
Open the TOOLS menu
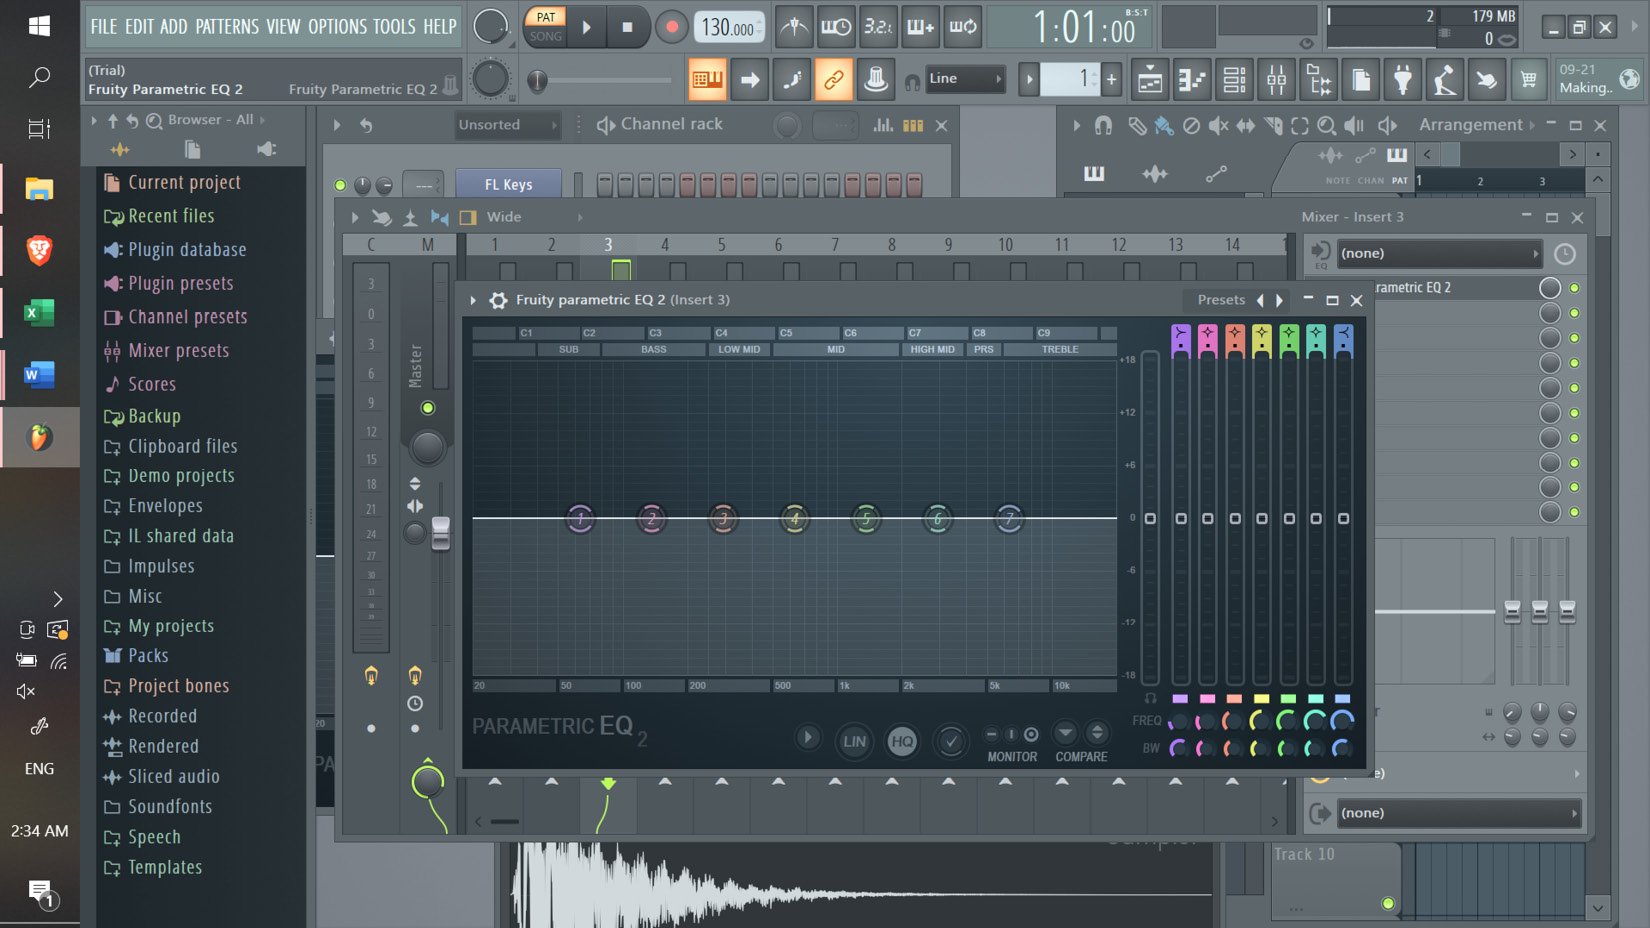coord(394,27)
